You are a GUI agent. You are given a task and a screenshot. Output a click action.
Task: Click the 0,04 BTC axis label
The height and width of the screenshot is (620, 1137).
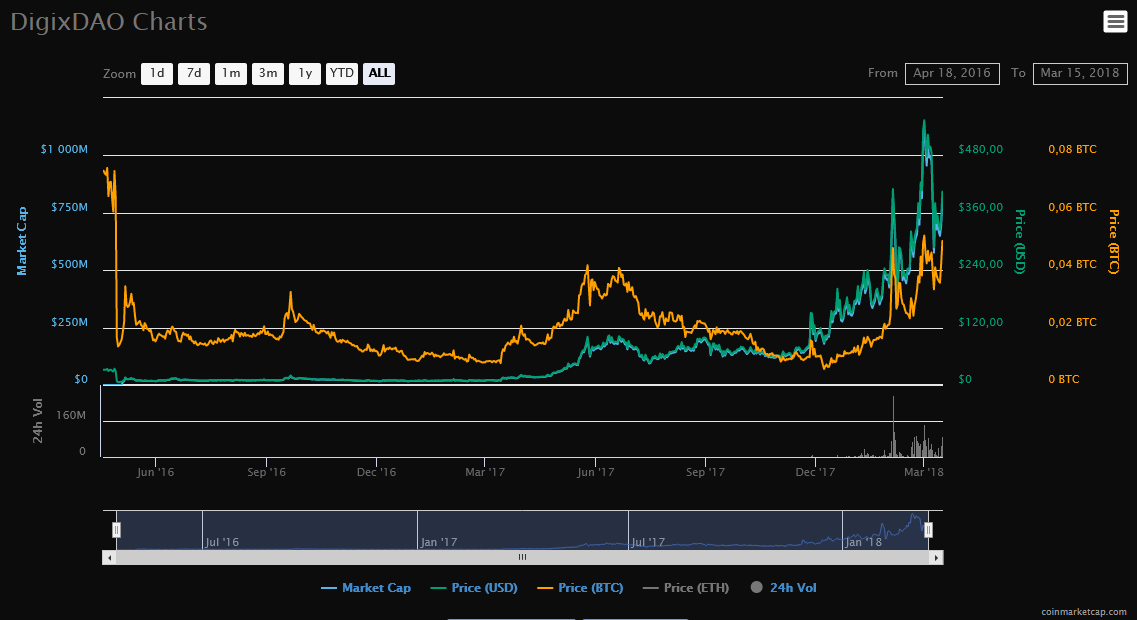[x=1072, y=264]
